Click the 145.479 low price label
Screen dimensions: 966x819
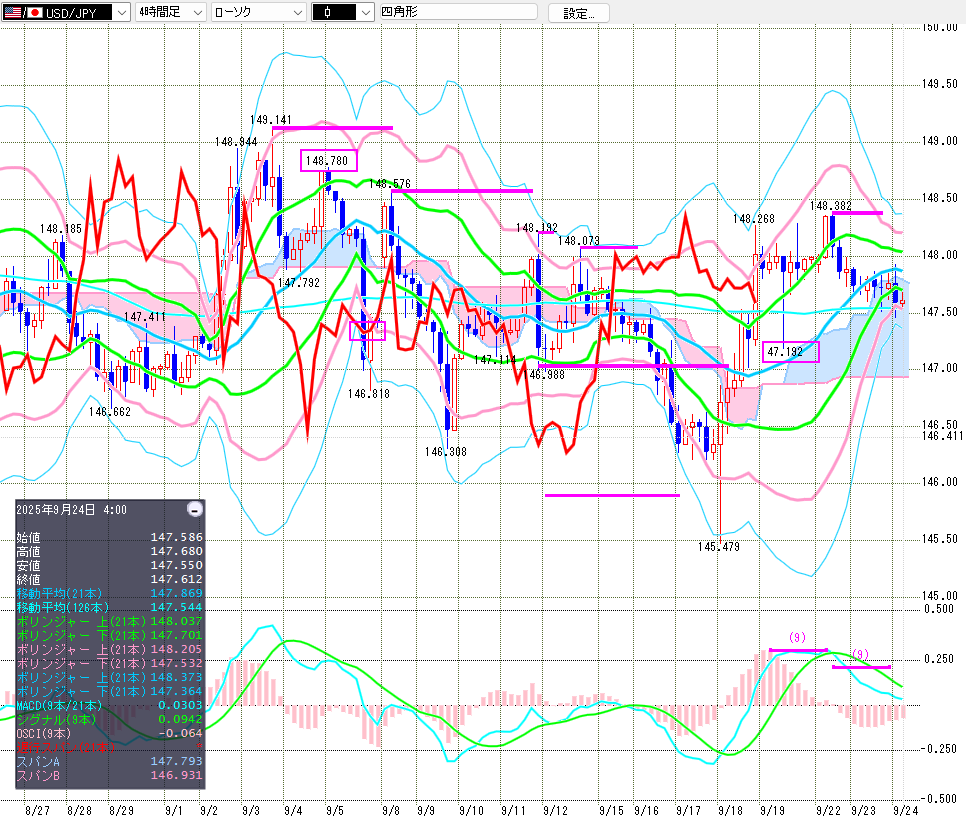(x=718, y=546)
